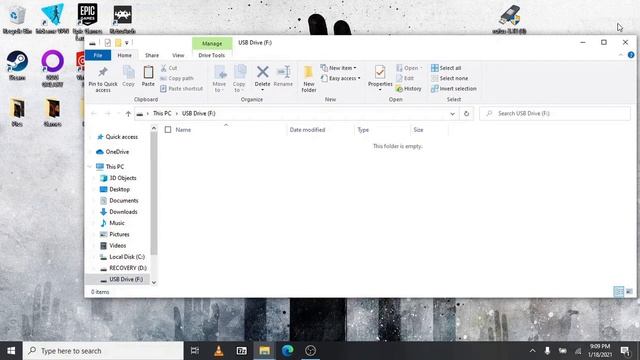Image resolution: width=640 pixels, height=360 pixels.
Task: Click navigation pane scroll up arrow
Action: [x=154, y=129]
